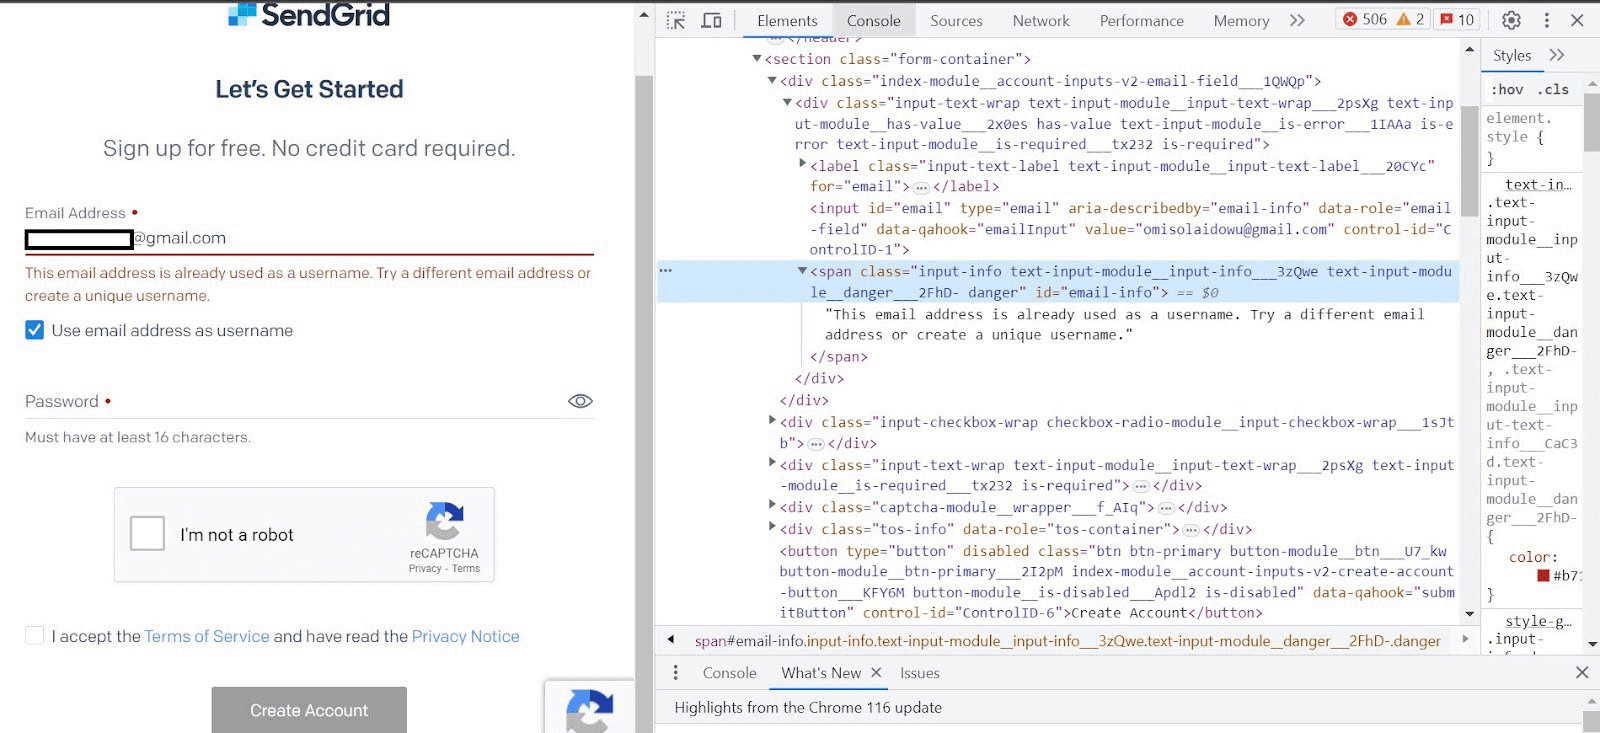The width and height of the screenshot is (1600, 733).
Task: Open DevTools settings gear
Action: [x=1511, y=20]
